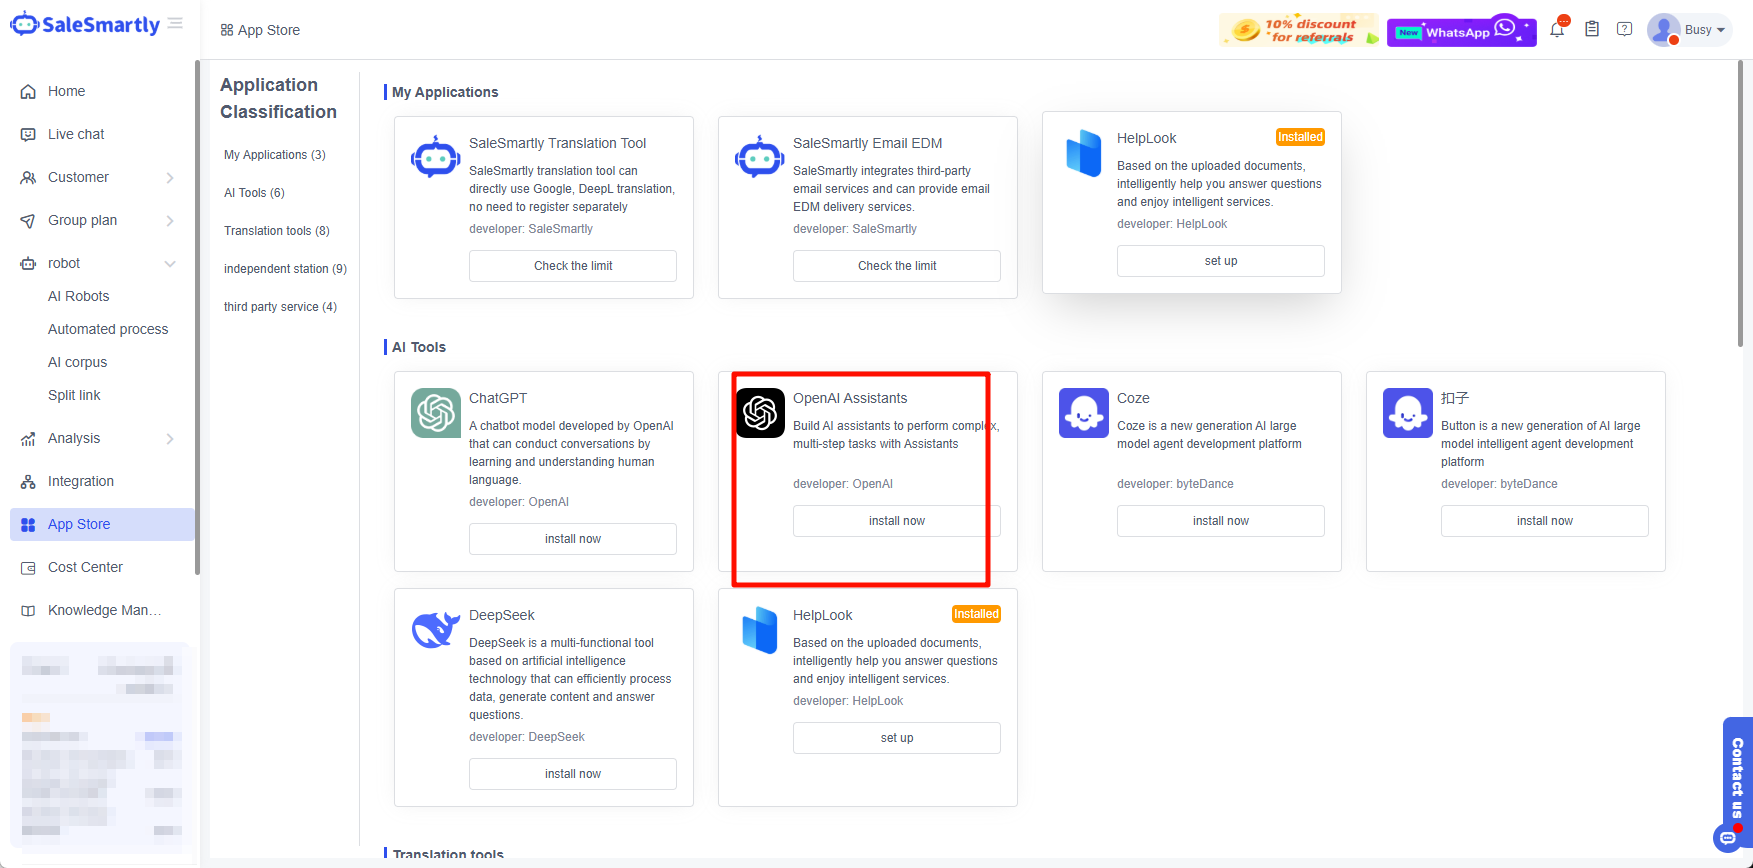Click the notification bell icon
This screenshot has width=1753, height=868.
tap(1557, 30)
